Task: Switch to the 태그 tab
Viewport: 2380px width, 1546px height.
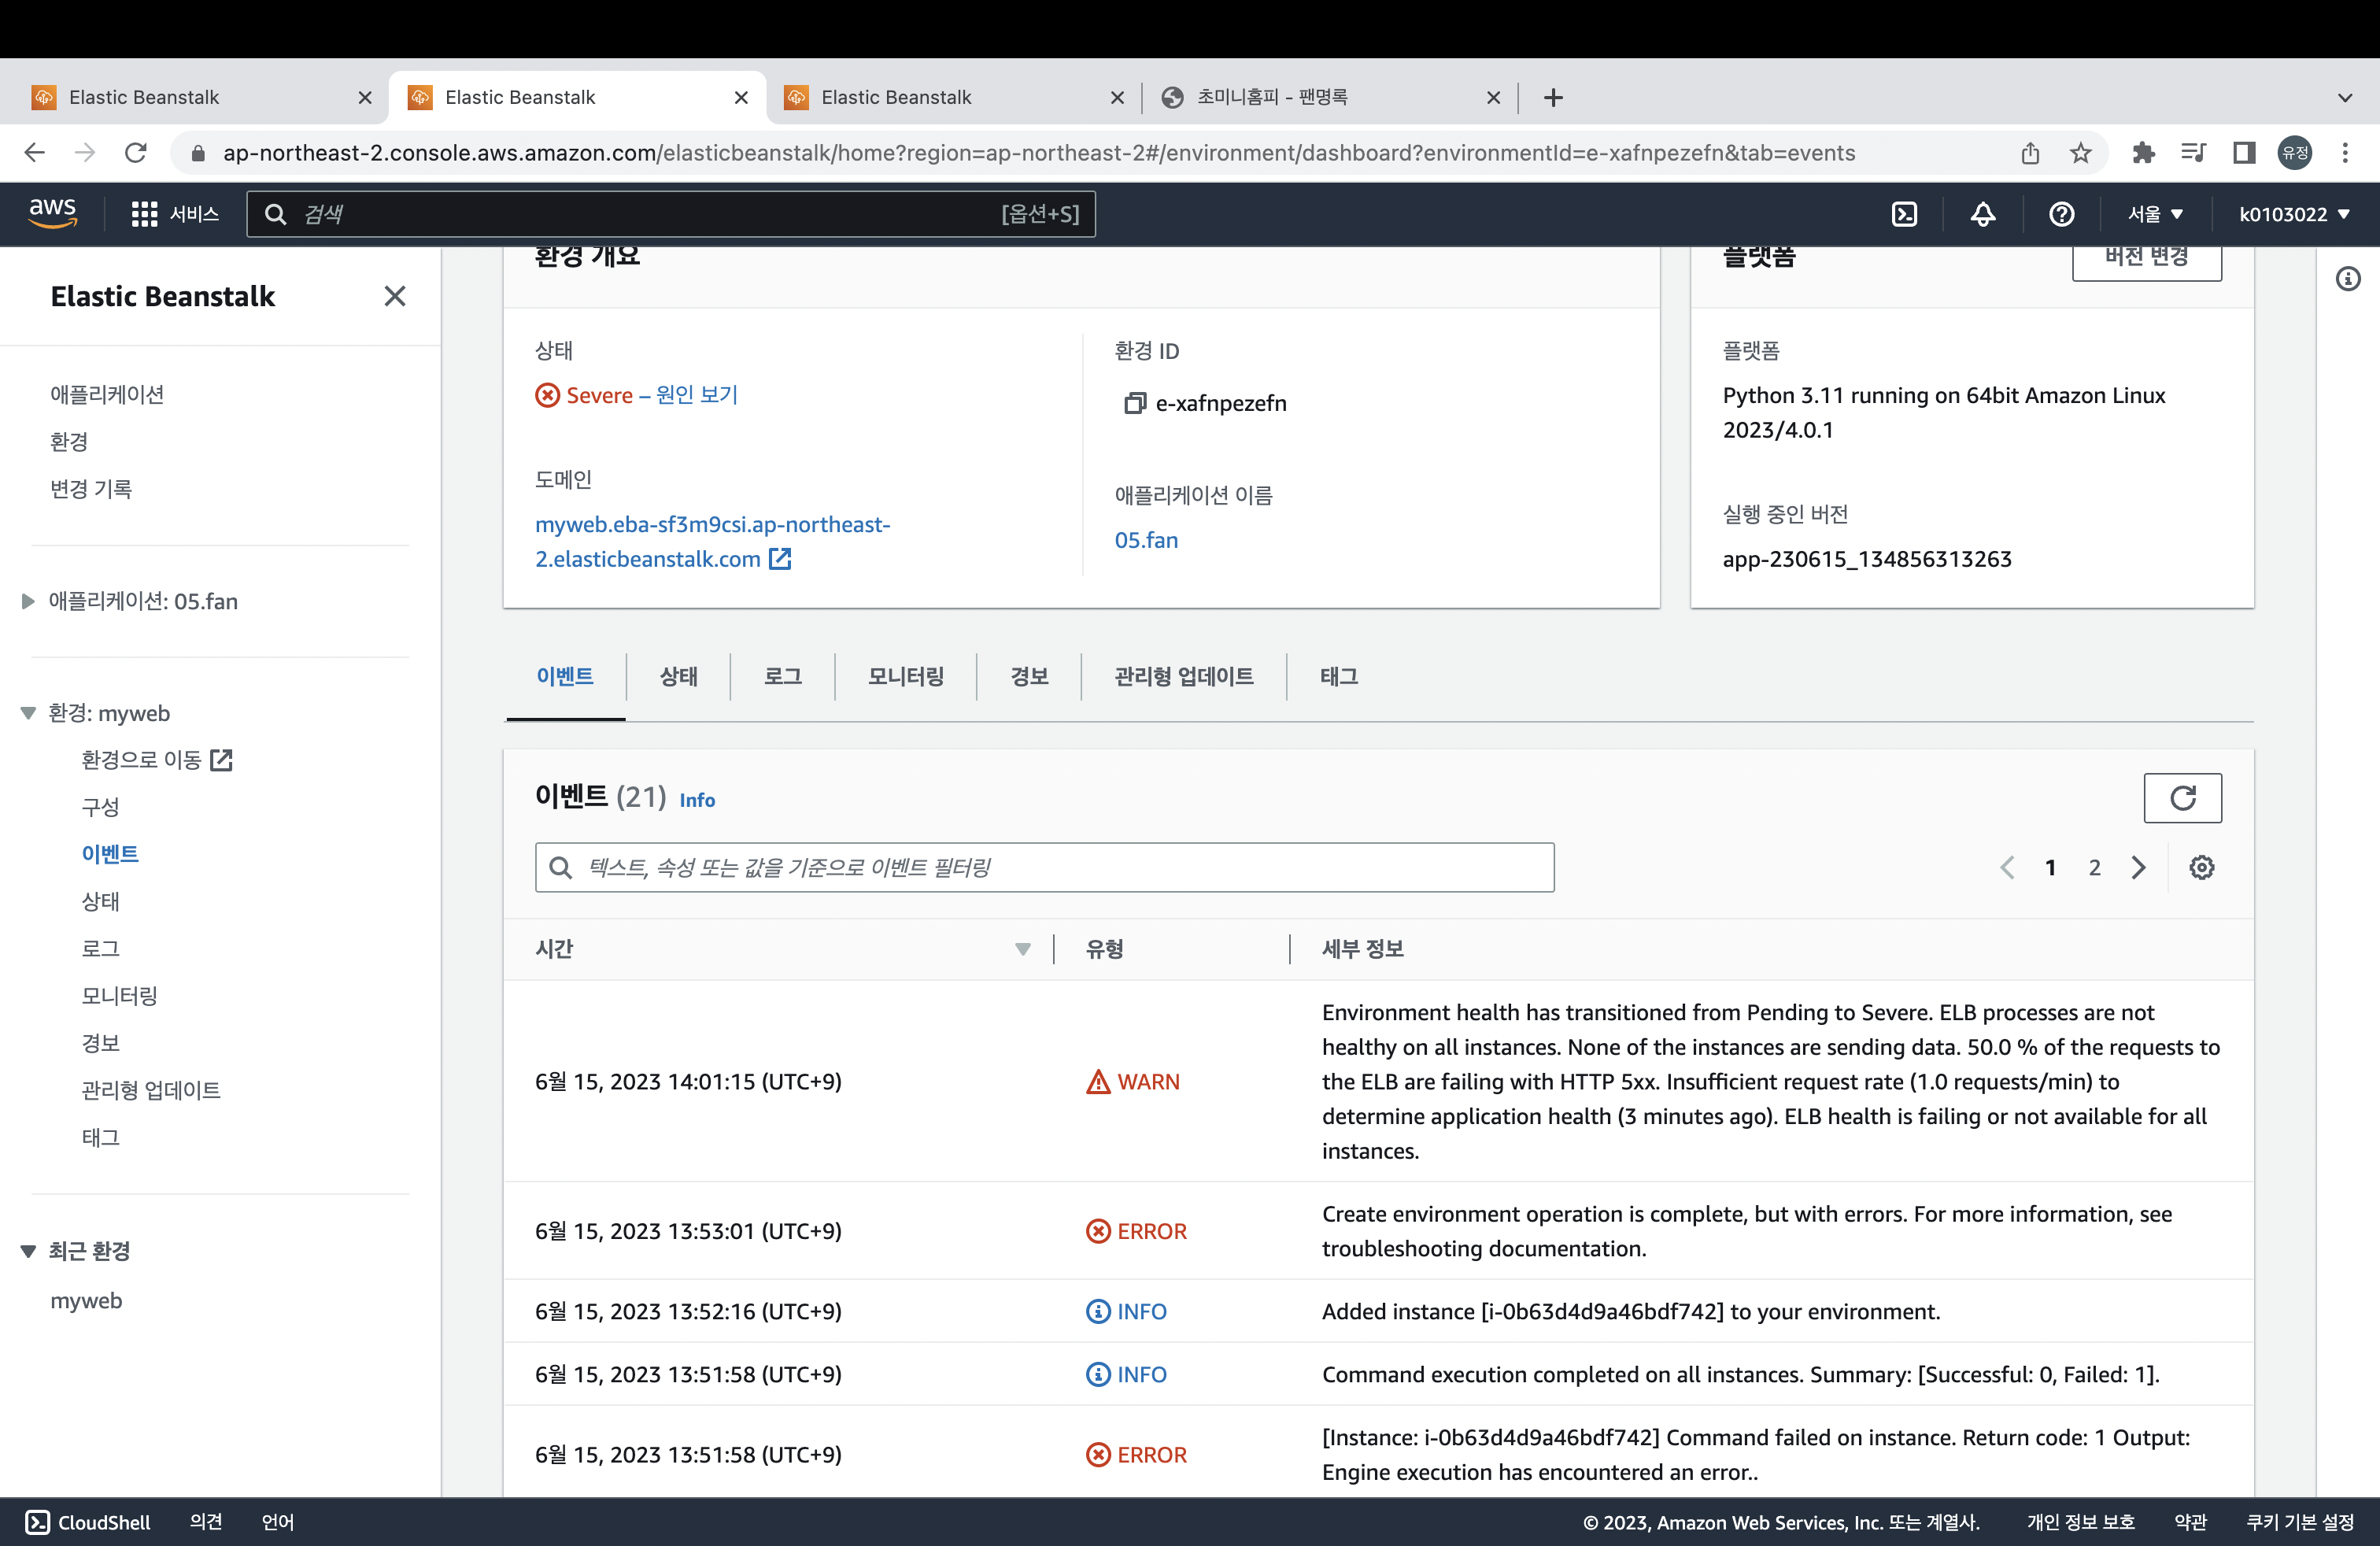Action: click(x=1339, y=677)
